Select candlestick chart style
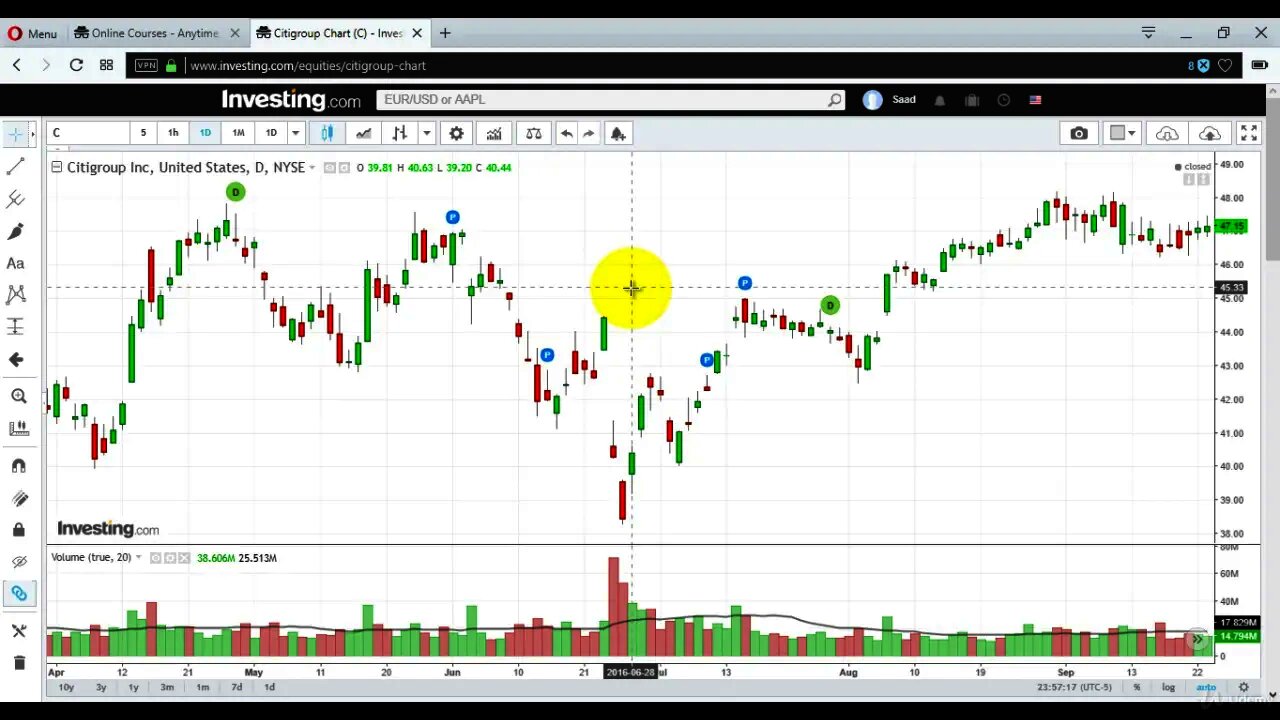Screen dimensions: 1280x720 [x=327, y=133]
